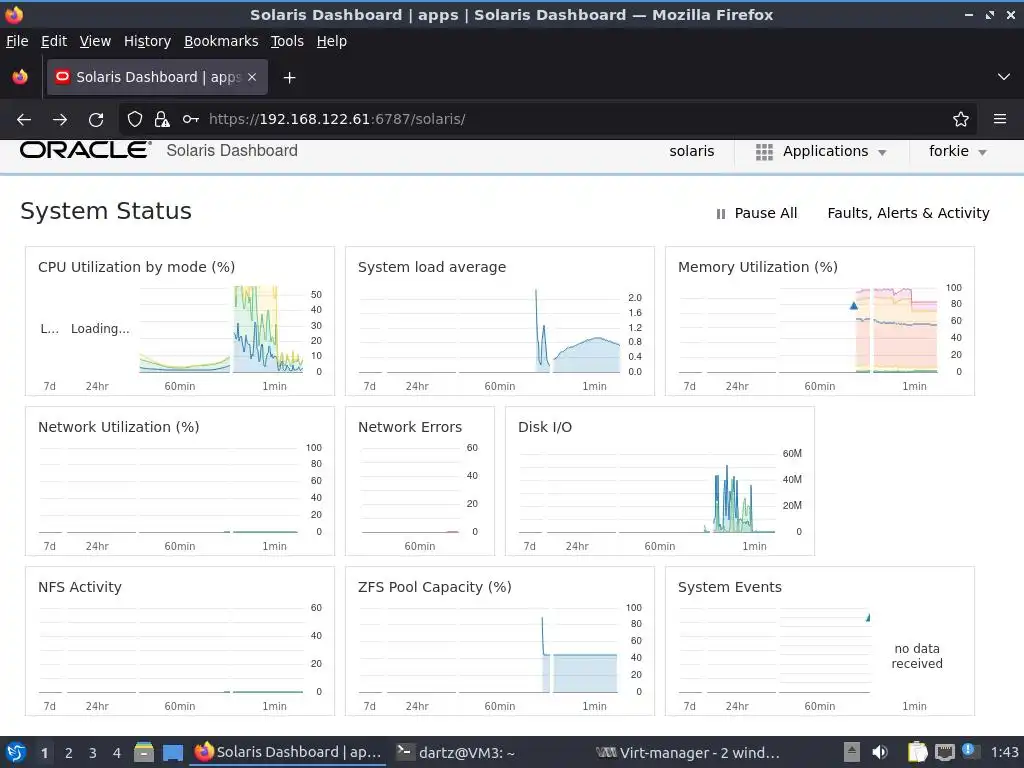Click the 60min label under Network Errors
Viewport: 1024px width, 768px height.
point(419,546)
